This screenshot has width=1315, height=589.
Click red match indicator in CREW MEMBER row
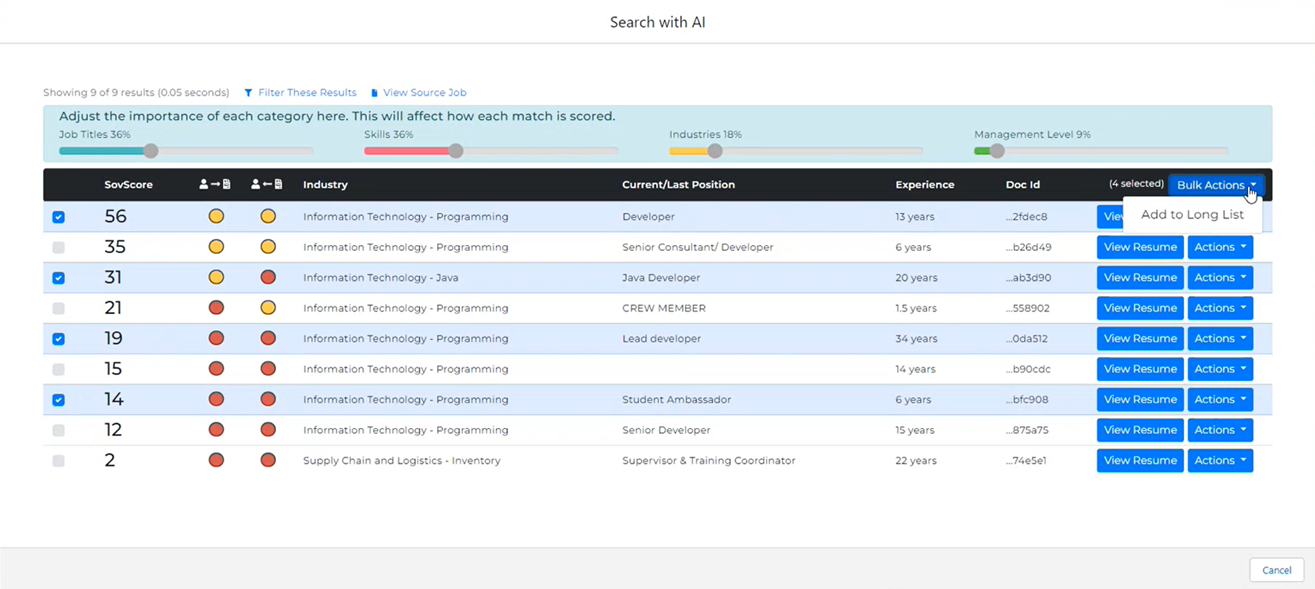point(216,308)
